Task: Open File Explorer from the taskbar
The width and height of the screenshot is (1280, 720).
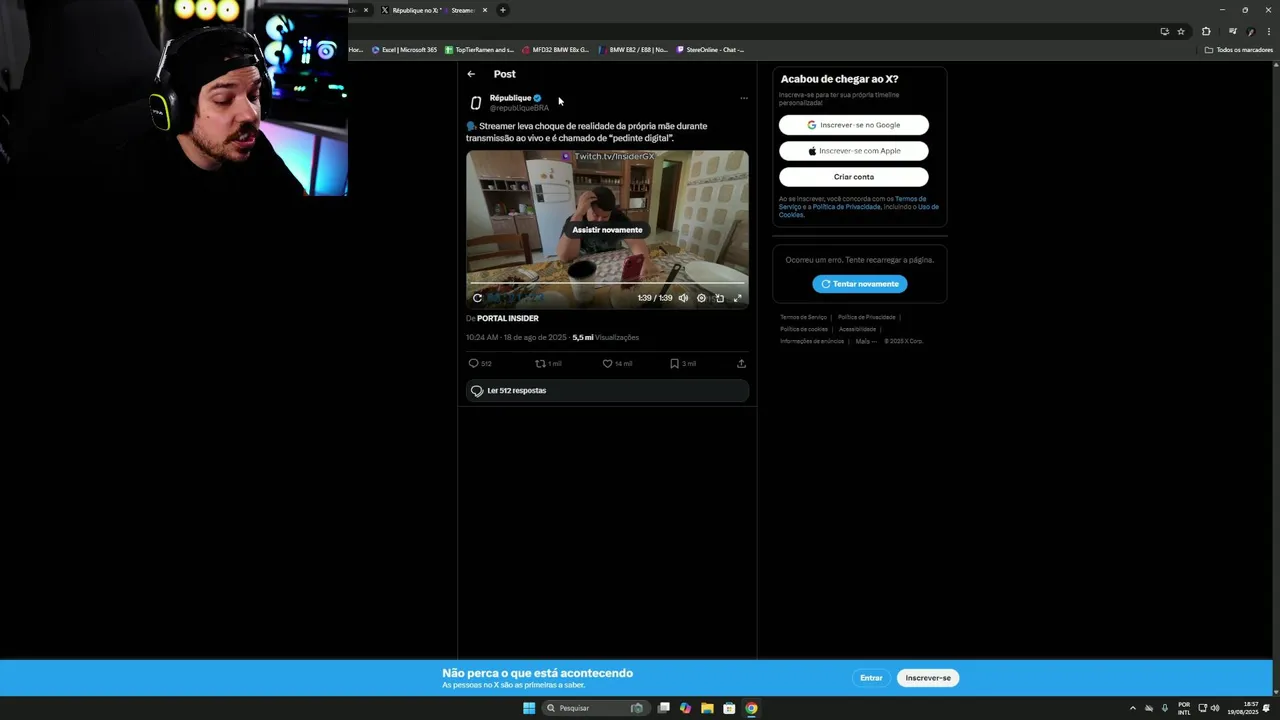Action: point(707,708)
